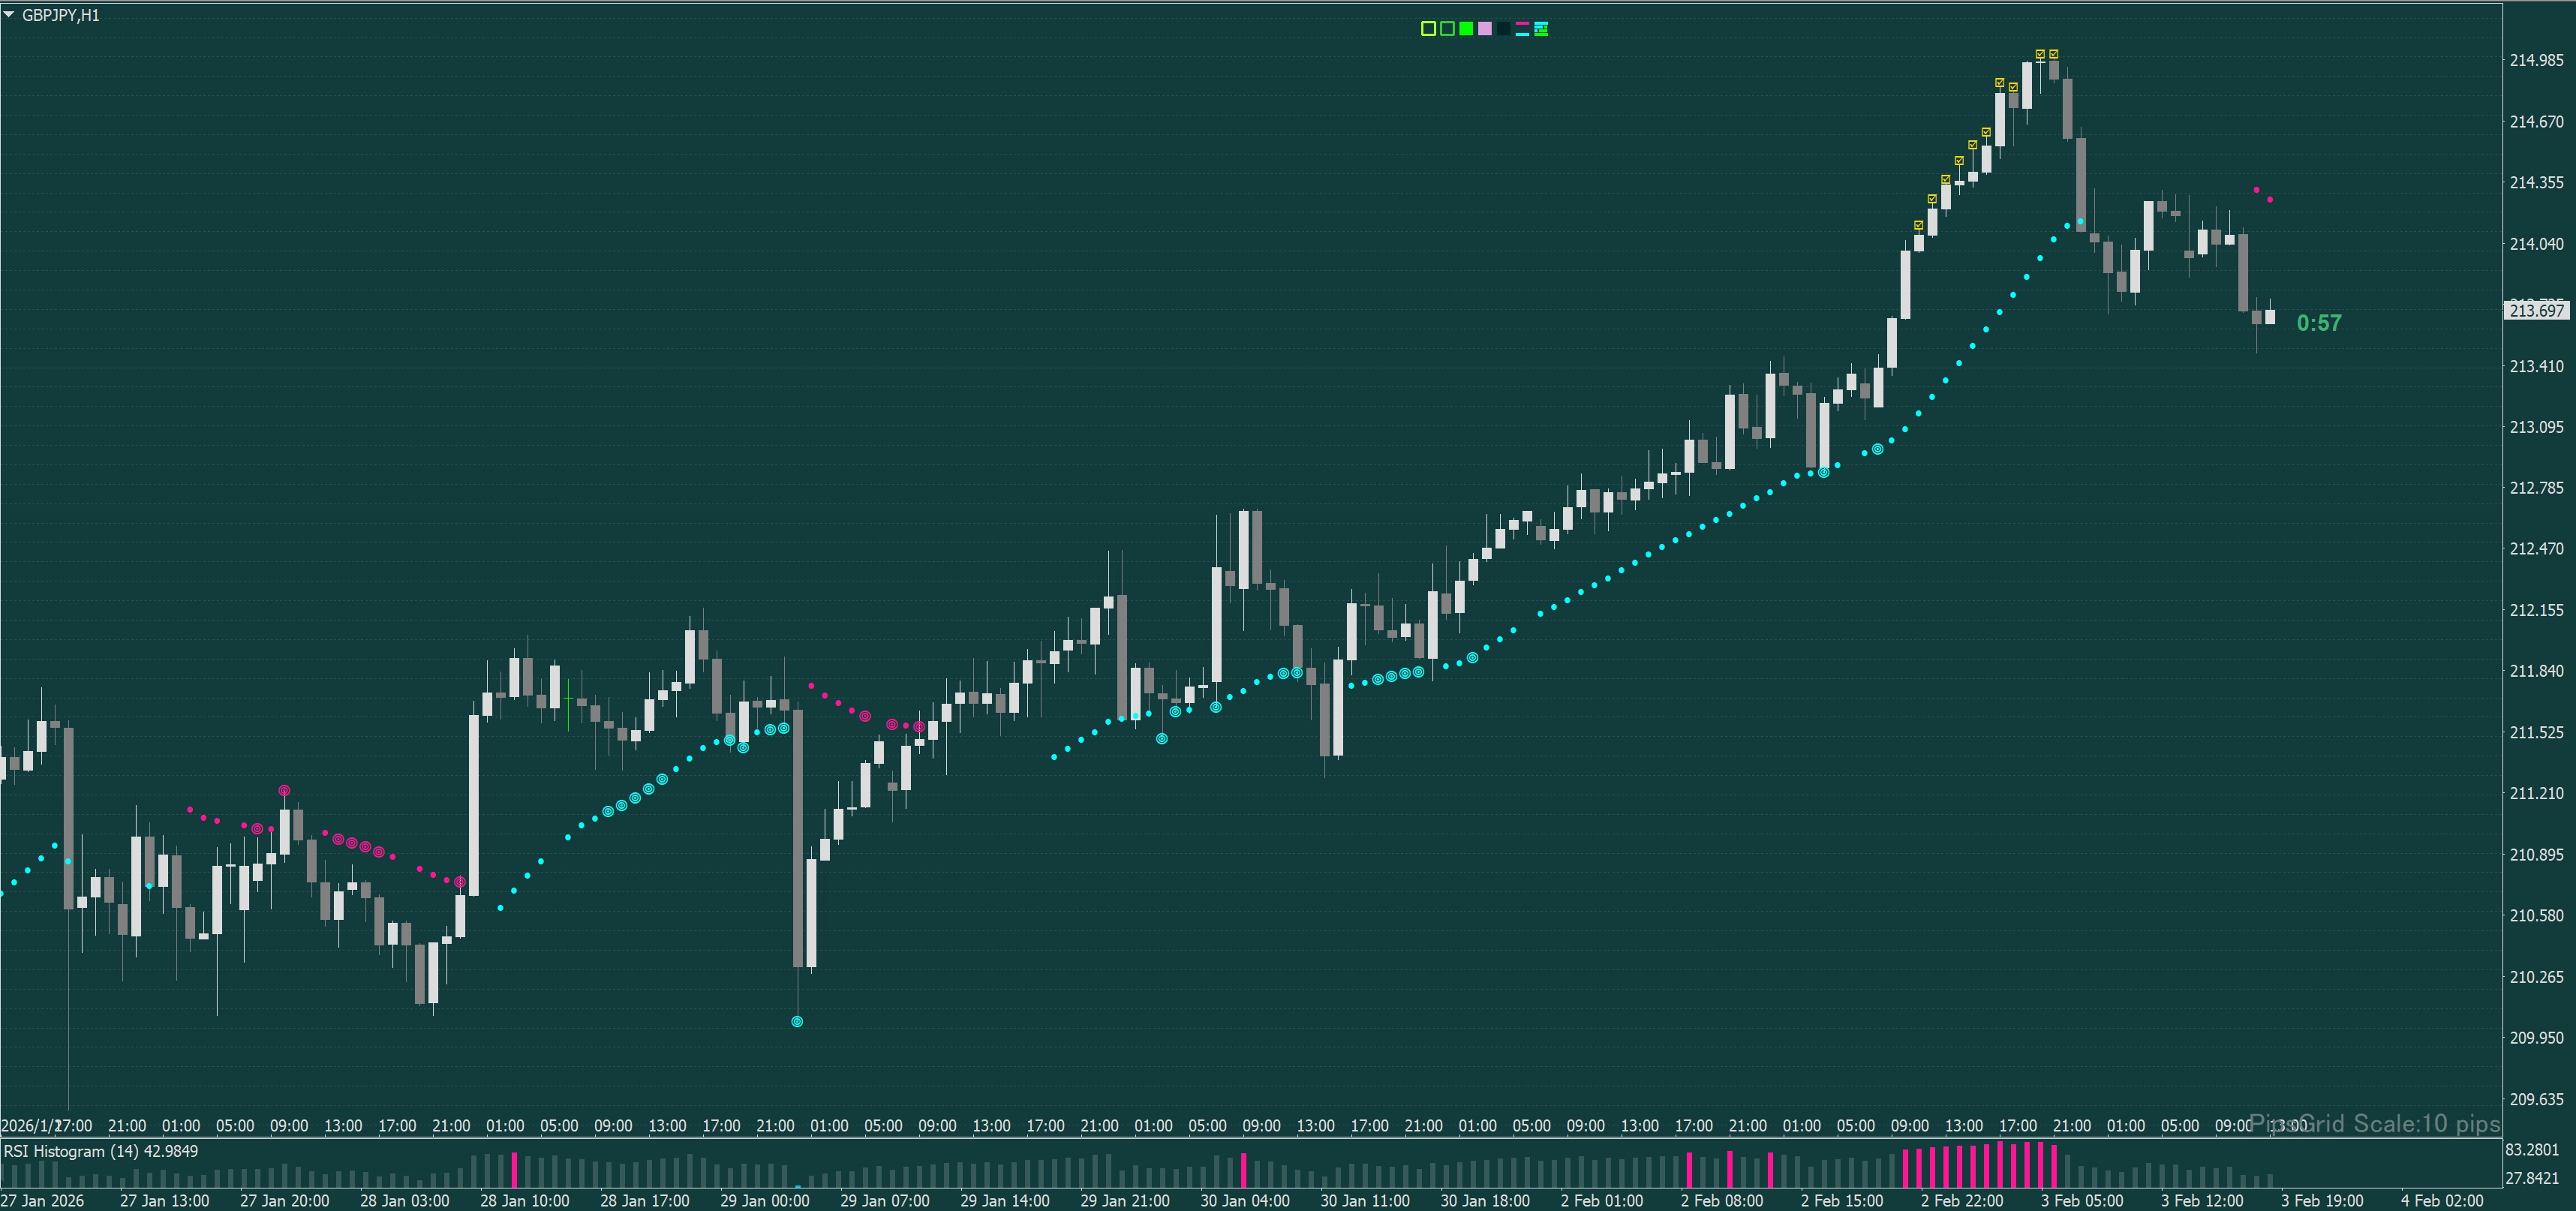The height and width of the screenshot is (1211, 2576).
Task: Click the pink dot above the latest candles
Action: [2256, 189]
